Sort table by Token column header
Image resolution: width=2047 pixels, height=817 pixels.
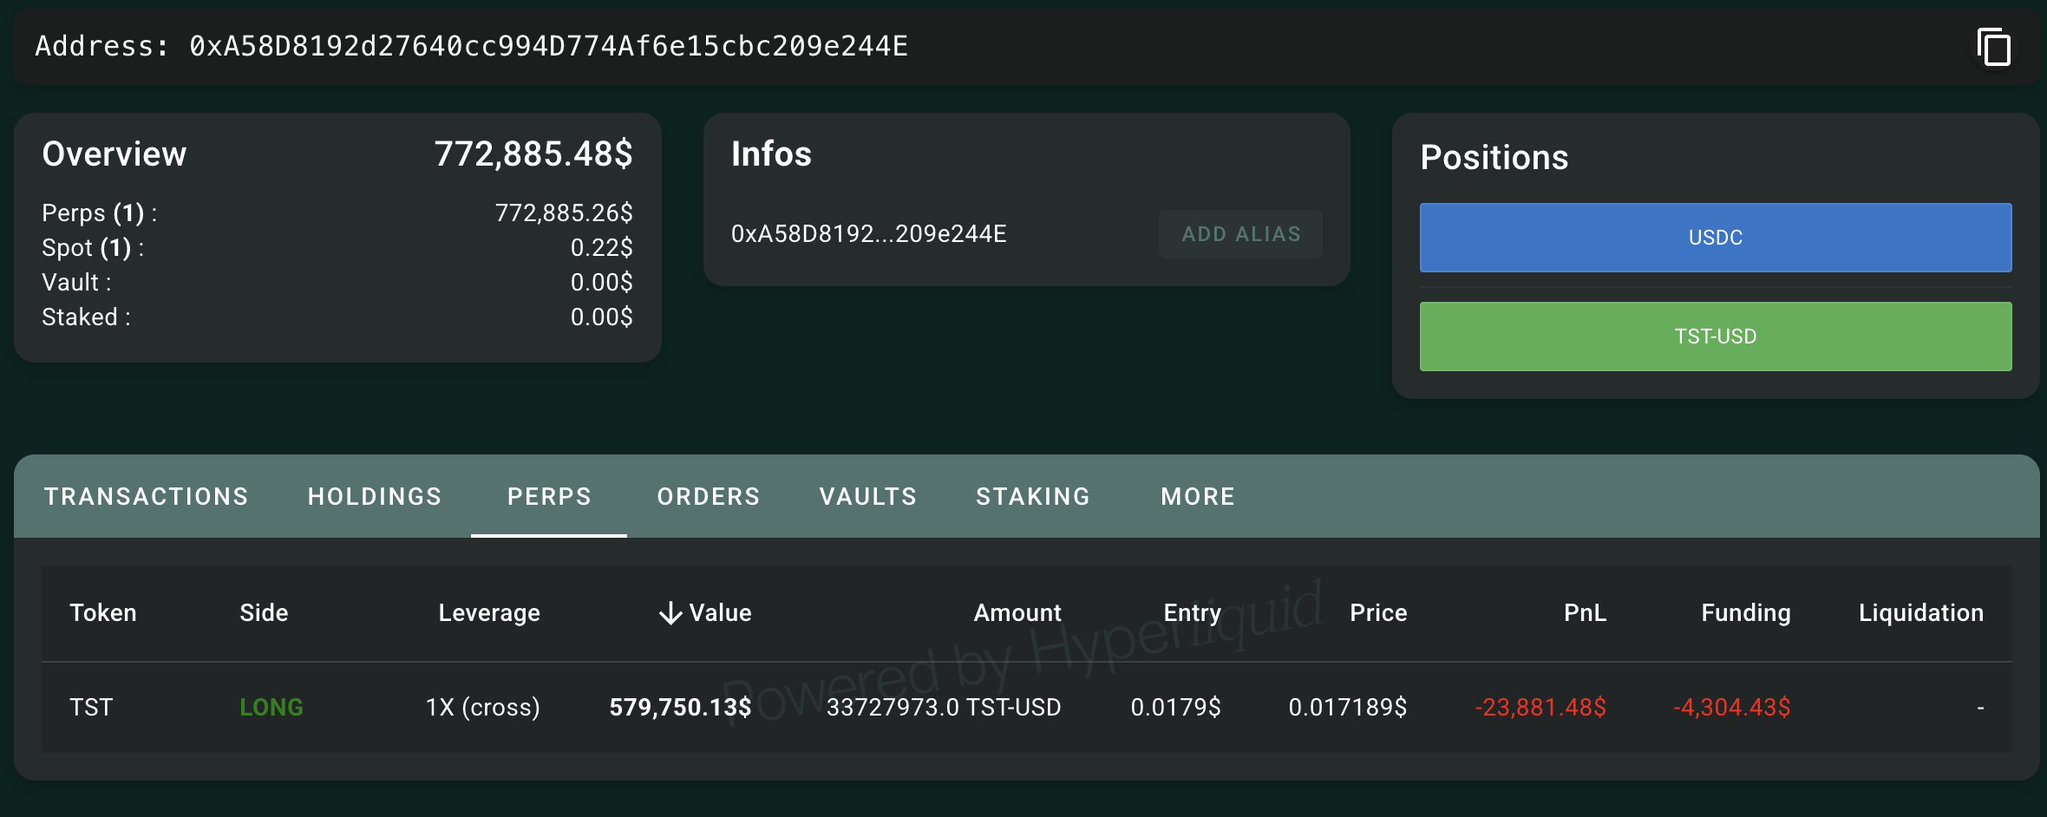point(103,613)
